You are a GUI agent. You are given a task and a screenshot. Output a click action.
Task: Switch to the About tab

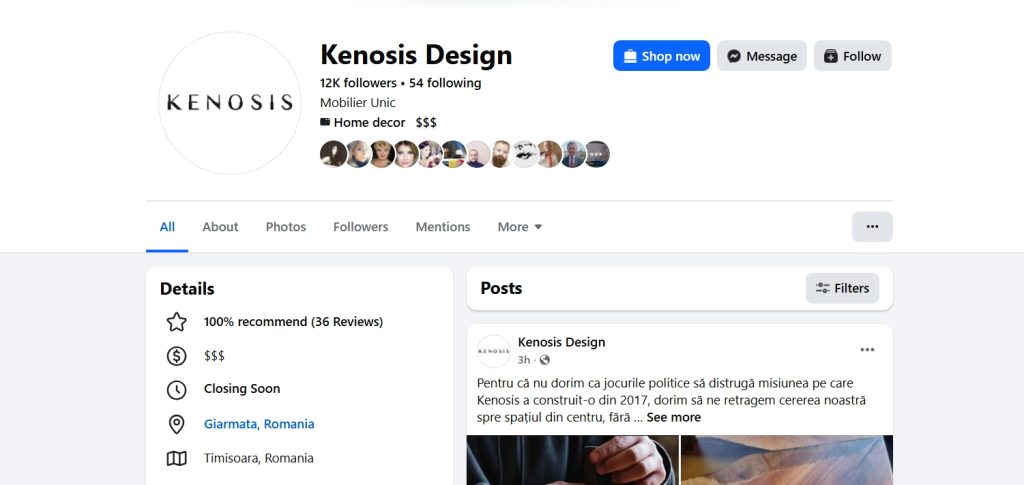[x=220, y=227]
